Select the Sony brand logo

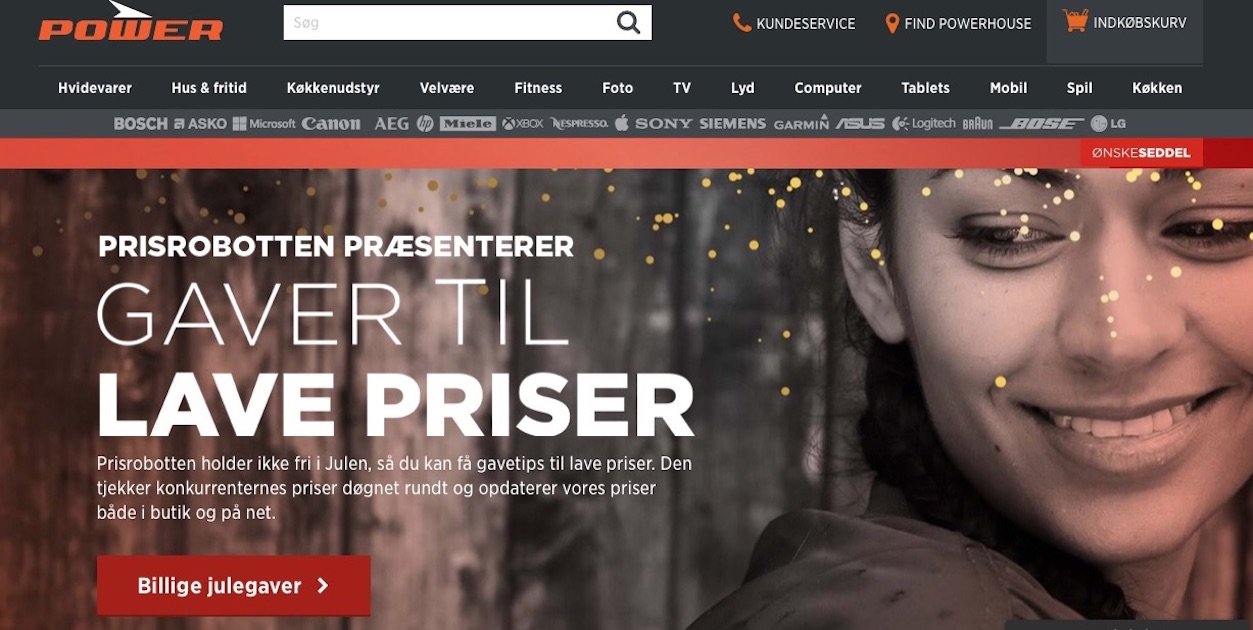pos(663,124)
